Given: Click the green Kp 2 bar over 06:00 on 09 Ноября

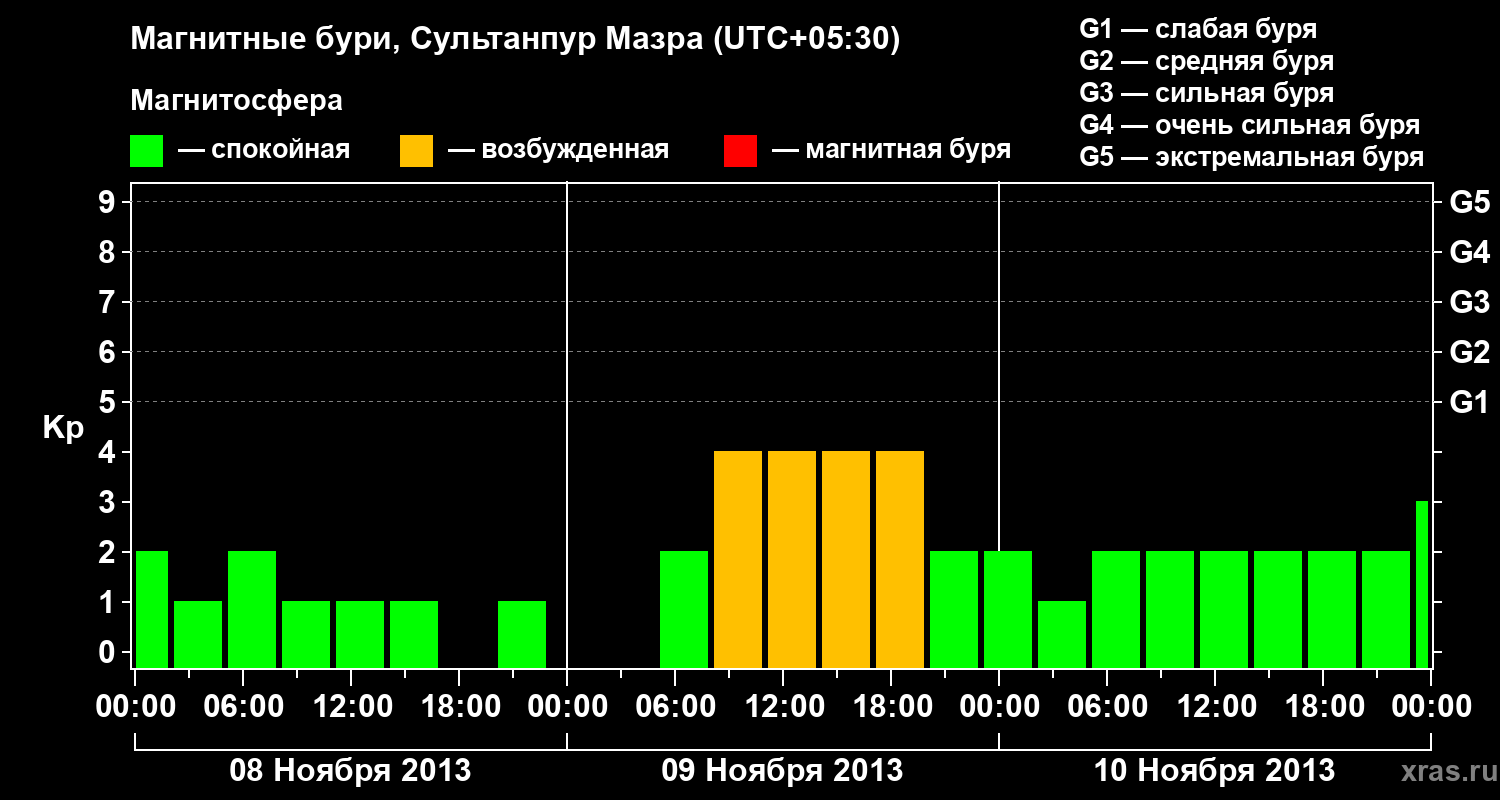Looking at the screenshot, I should [684, 609].
